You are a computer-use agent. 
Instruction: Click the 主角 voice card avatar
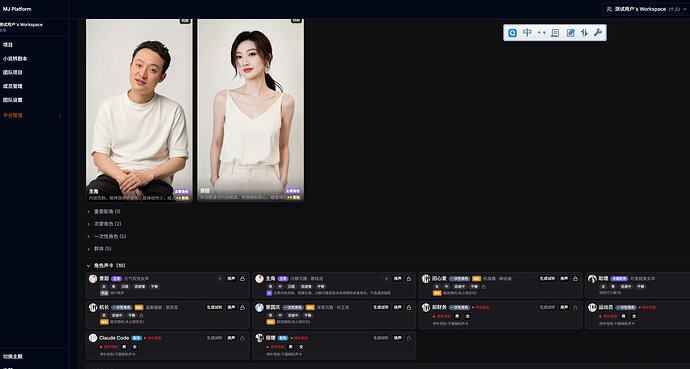259,279
